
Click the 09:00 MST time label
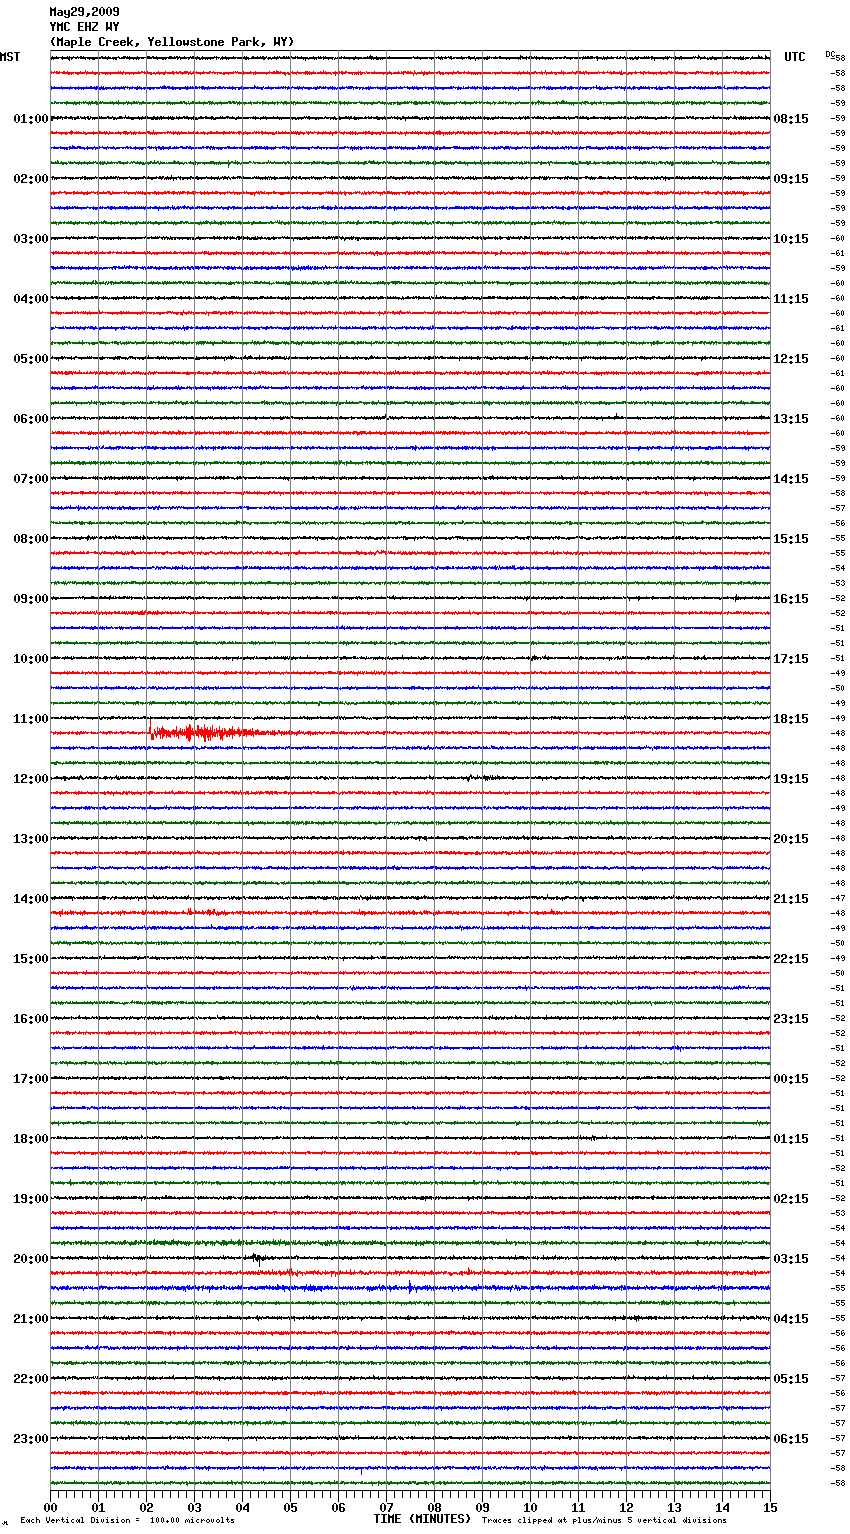[31, 599]
